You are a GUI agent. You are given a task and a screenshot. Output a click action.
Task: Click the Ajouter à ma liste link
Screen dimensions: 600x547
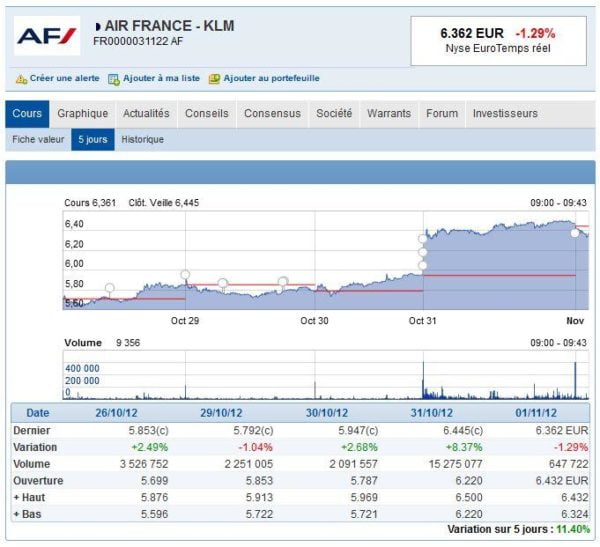point(161,78)
